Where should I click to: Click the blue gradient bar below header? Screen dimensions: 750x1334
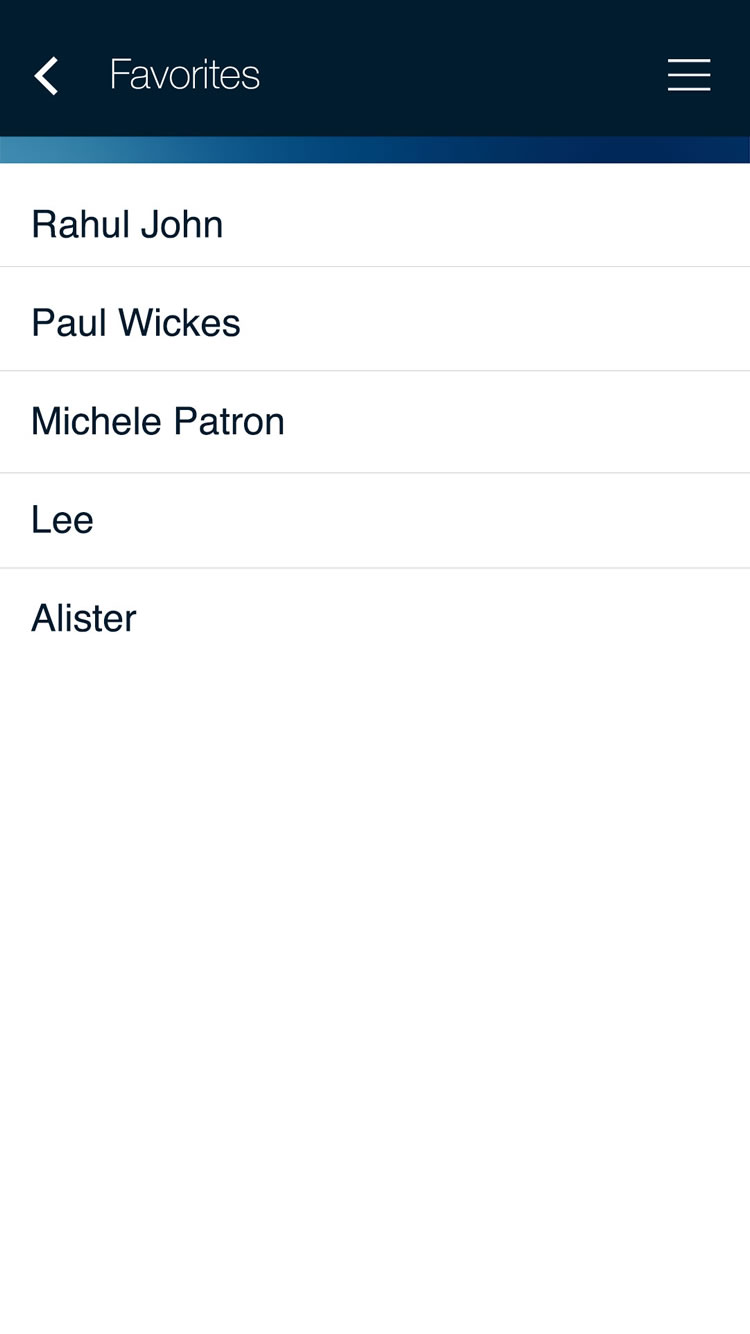[375, 150]
